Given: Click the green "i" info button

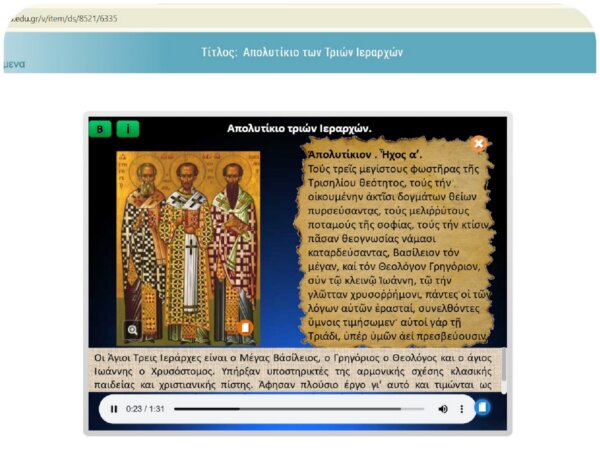Looking at the screenshot, I should (x=128, y=128).
